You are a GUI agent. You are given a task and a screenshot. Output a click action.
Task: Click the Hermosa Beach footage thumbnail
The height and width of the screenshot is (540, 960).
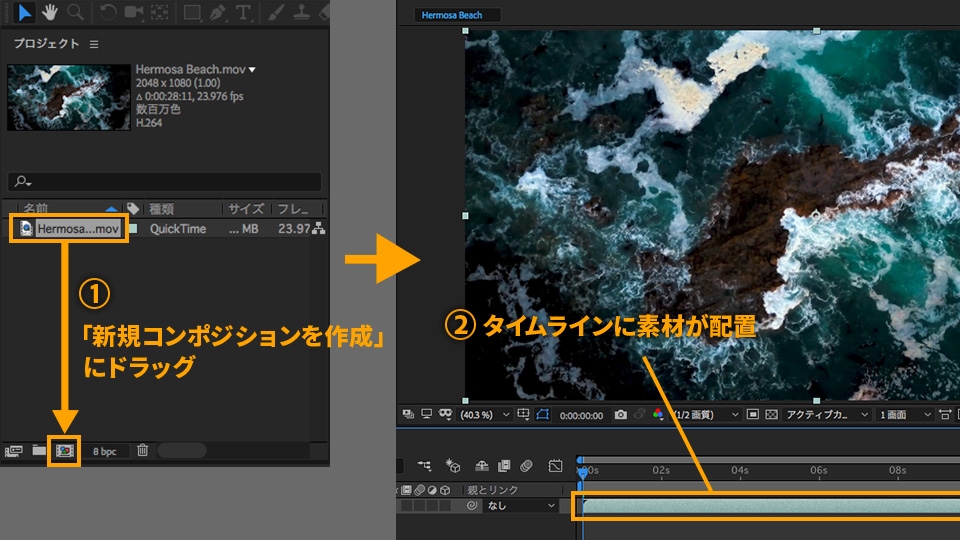[69, 97]
